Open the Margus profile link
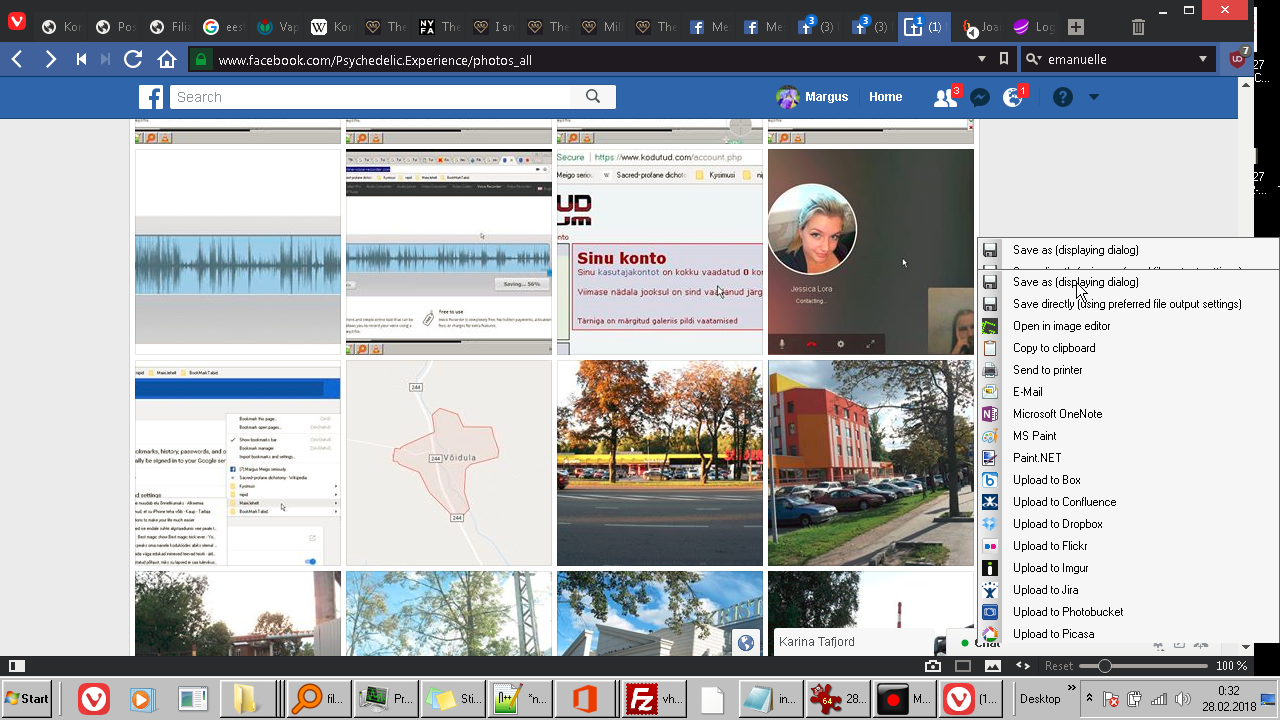Screen dimensions: 1280x720 pyautogui.click(x=812, y=97)
